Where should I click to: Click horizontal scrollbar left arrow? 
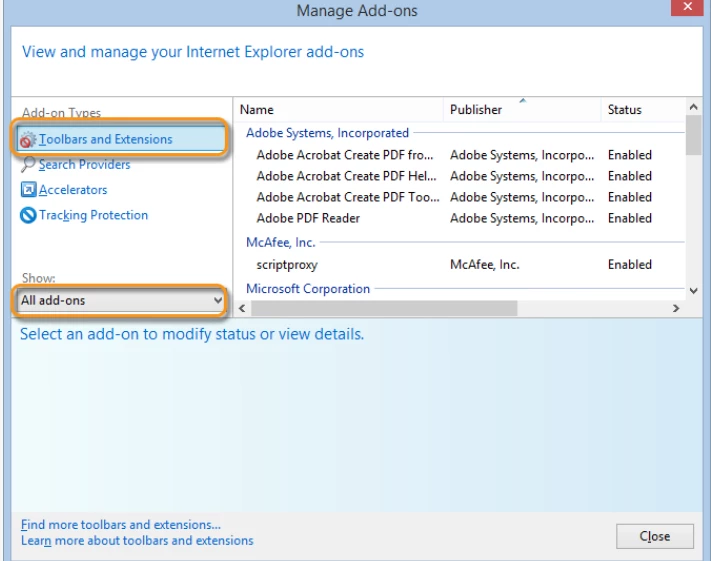[242, 308]
